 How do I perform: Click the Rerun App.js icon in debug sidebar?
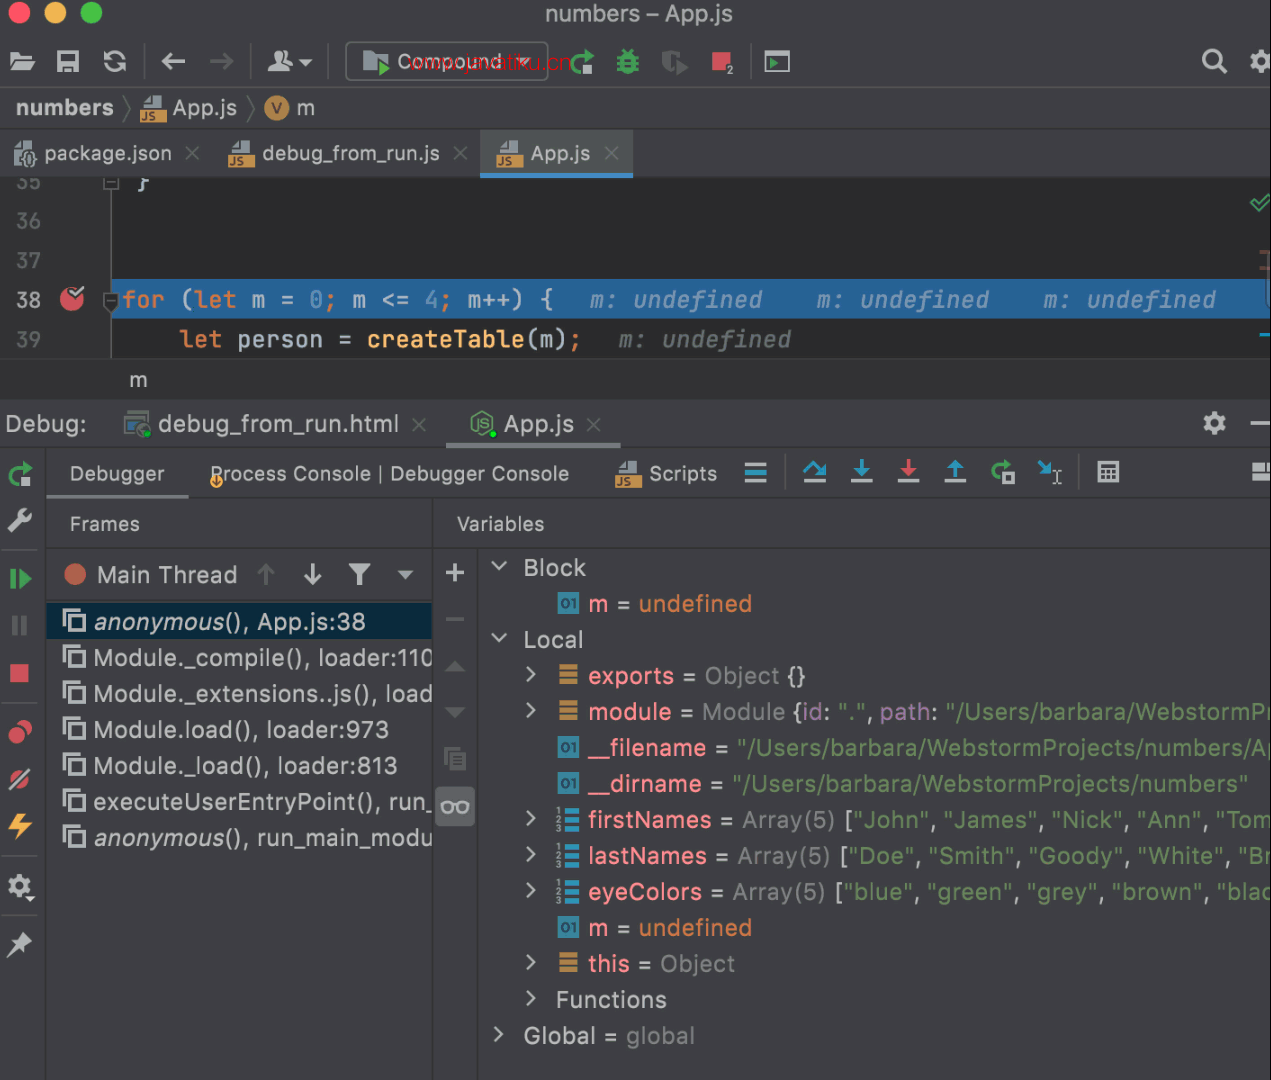[x=20, y=474]
